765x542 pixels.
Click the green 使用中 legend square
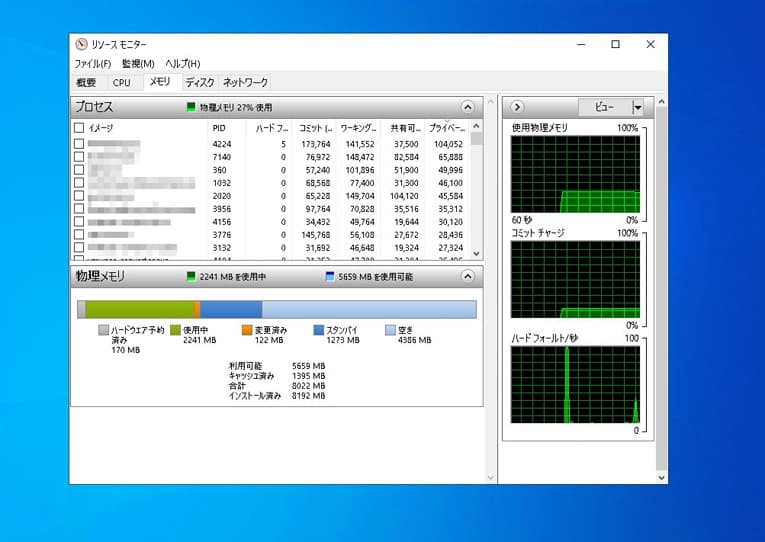175,329
